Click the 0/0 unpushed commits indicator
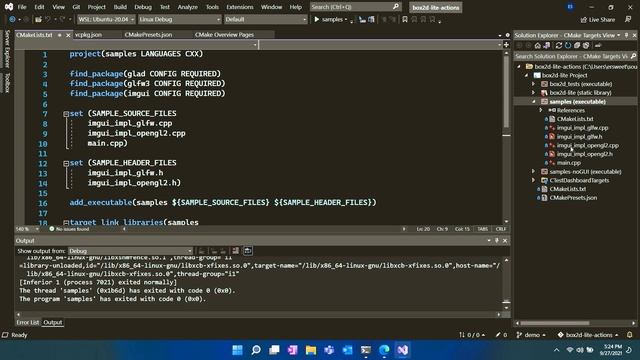 point(472,335)
